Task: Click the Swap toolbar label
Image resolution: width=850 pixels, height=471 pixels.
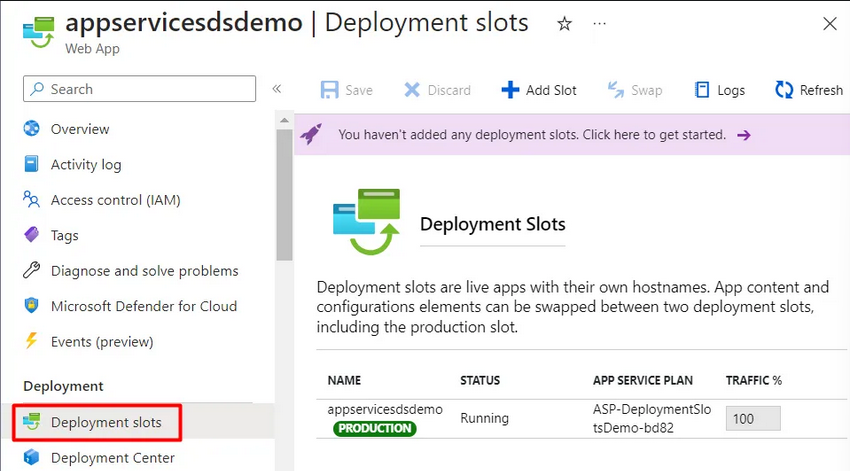Action: tap(647, 91)
